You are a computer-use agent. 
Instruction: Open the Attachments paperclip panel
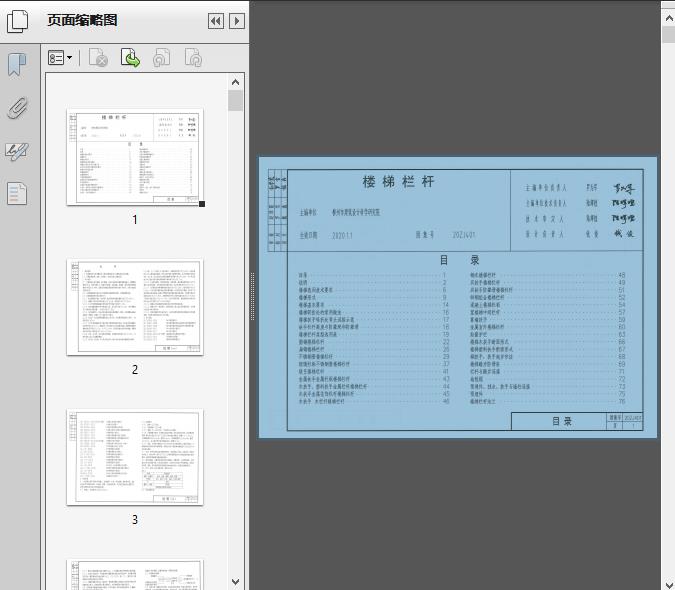tap(17, 109)
